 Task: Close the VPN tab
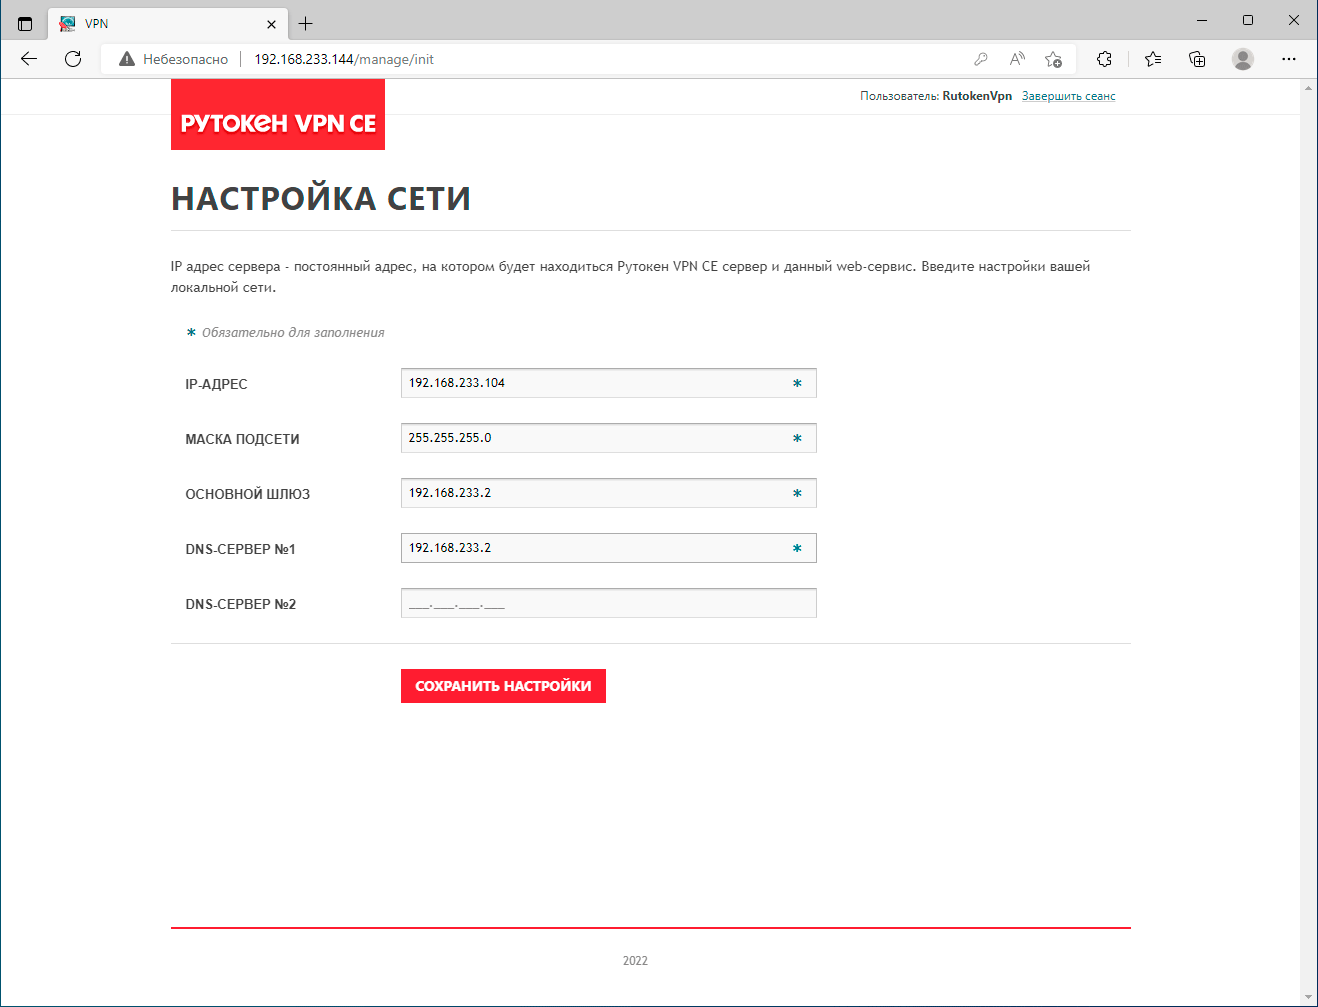click(272, 24)
